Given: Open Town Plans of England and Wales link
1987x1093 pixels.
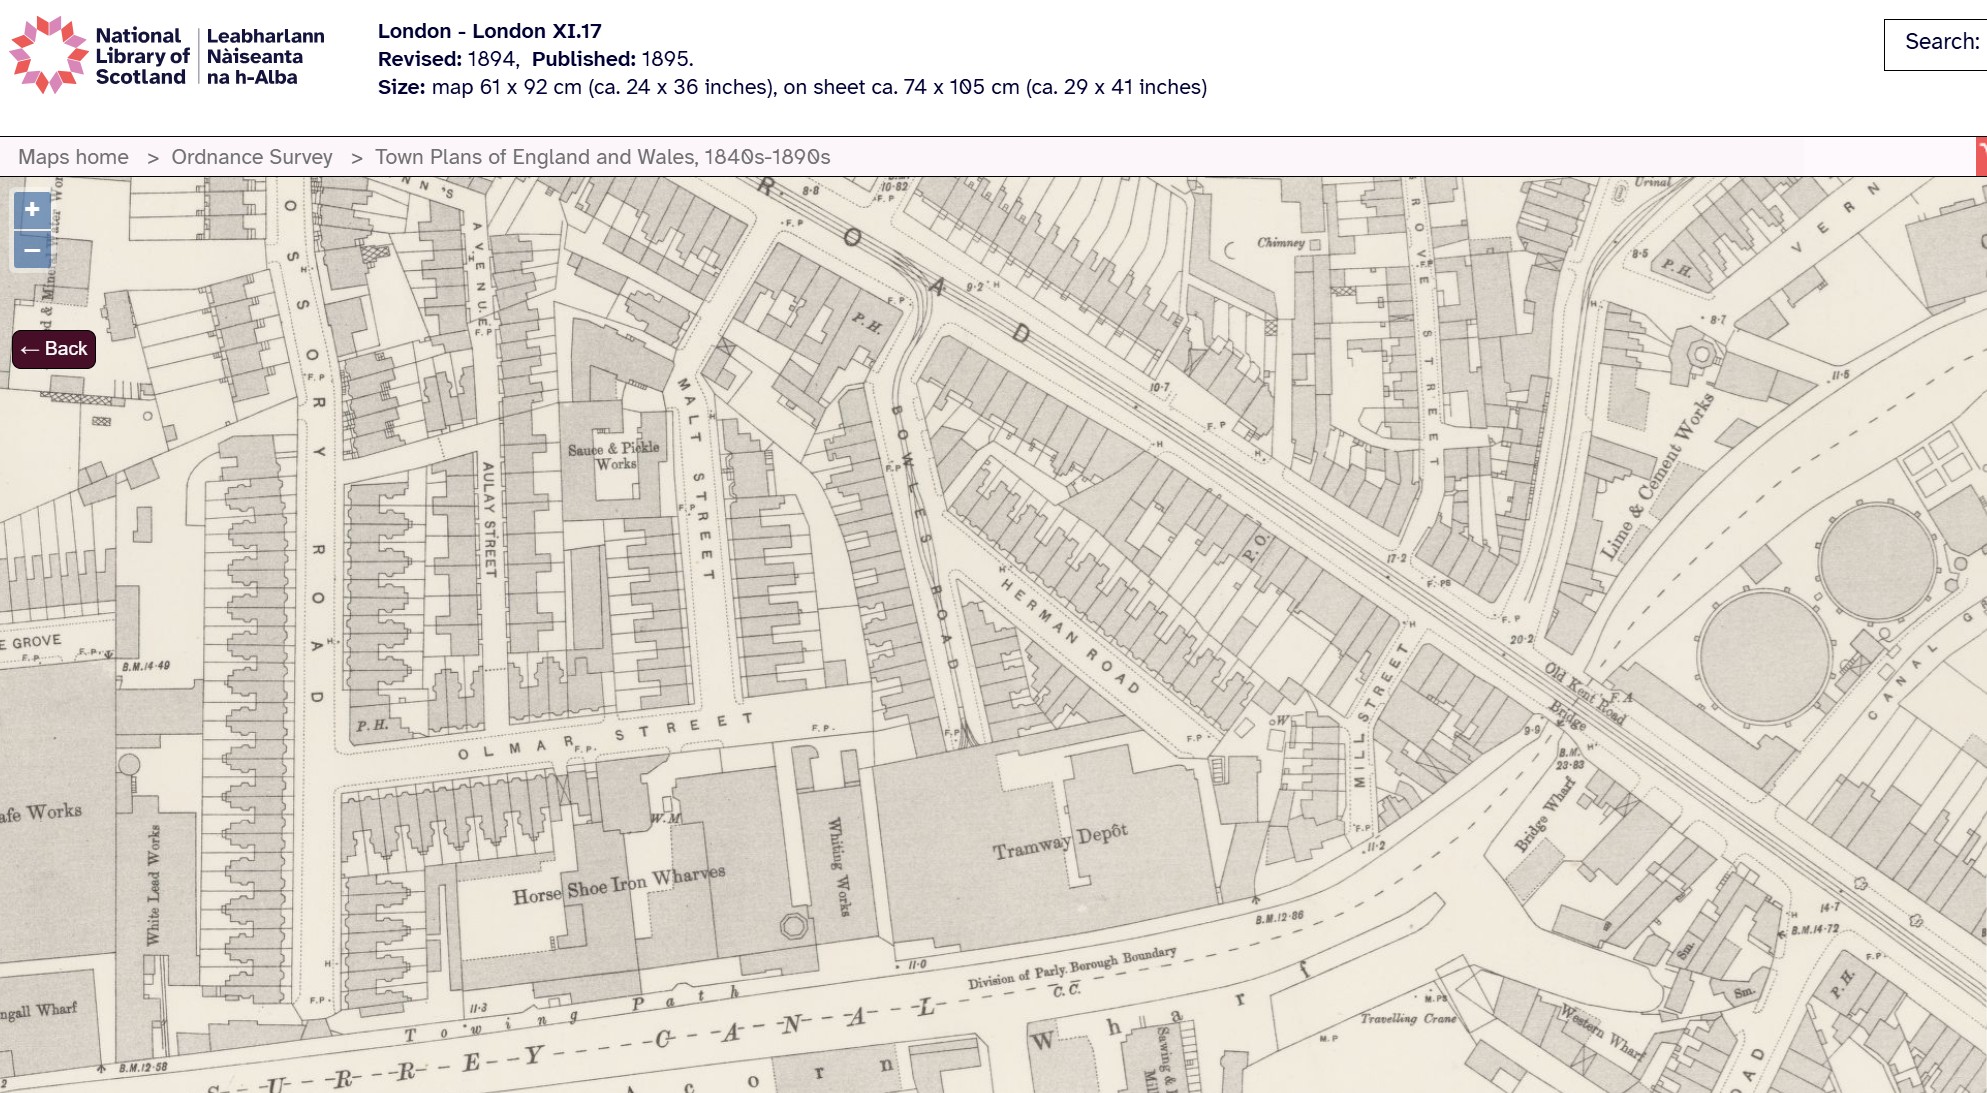Looking at the screenshot, I should 602,157.
